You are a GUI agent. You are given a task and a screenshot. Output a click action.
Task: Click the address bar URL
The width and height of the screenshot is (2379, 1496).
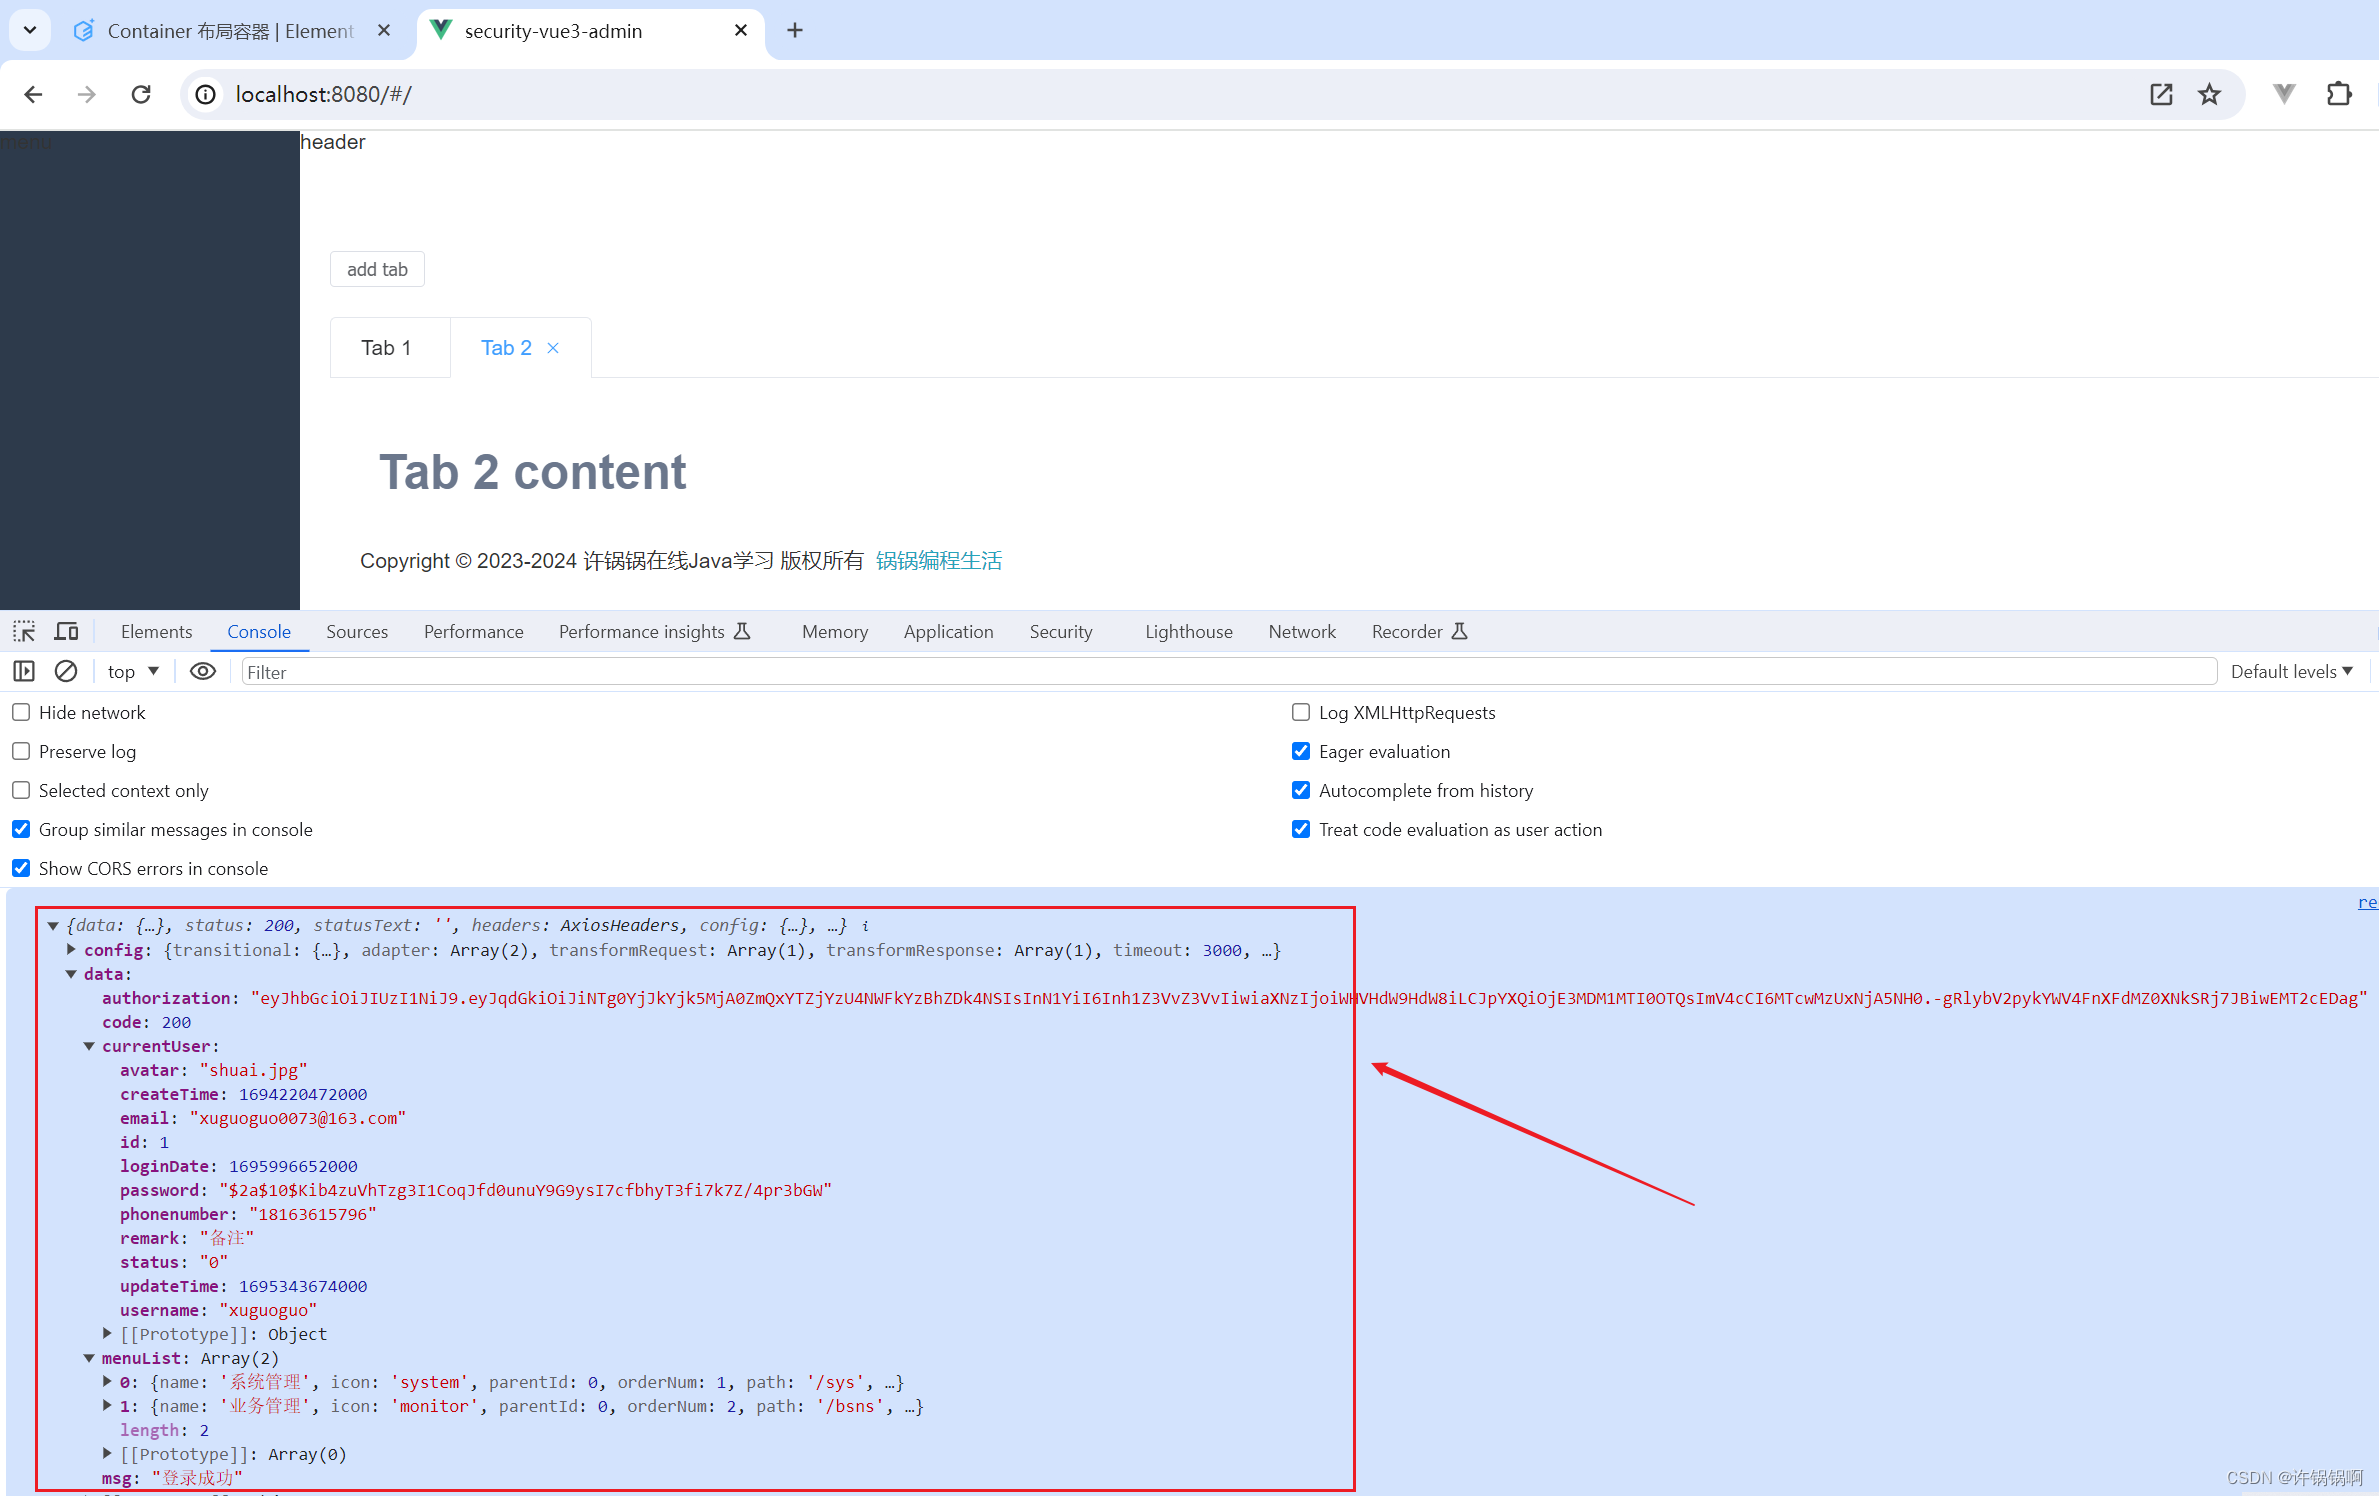pos(323,94)
